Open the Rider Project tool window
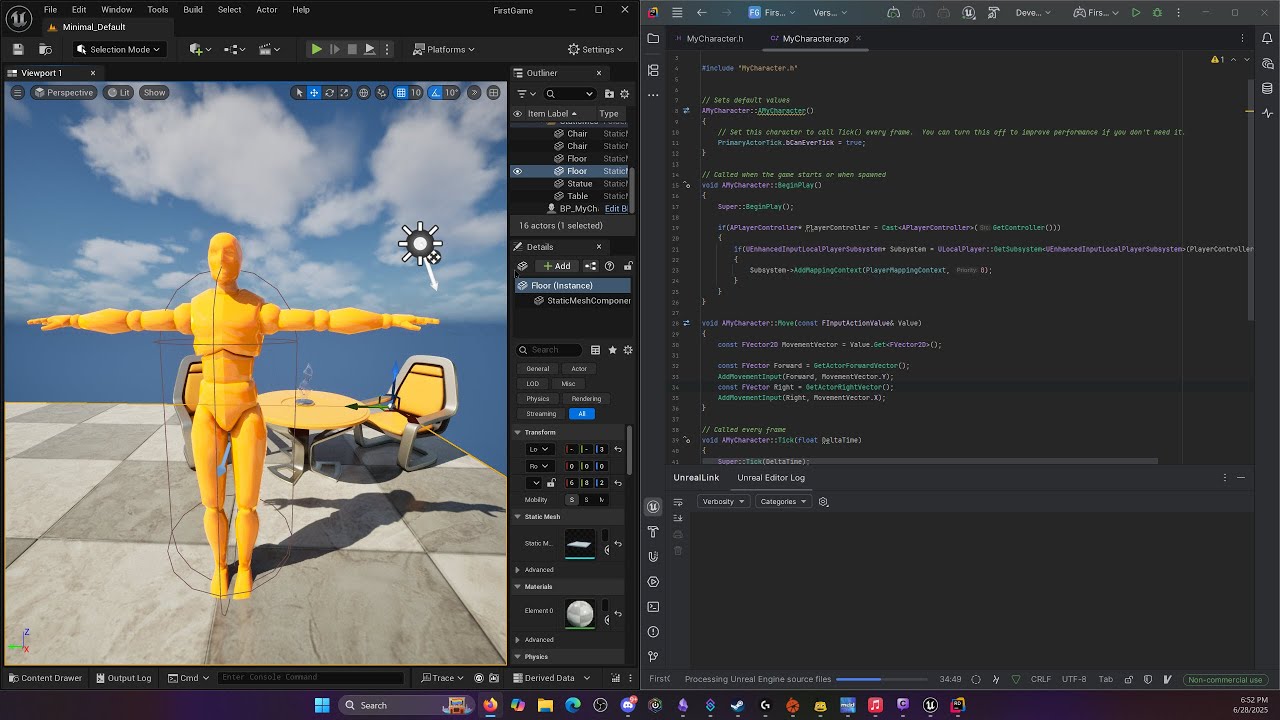1280x720 pixels. [x=653, y=38]
